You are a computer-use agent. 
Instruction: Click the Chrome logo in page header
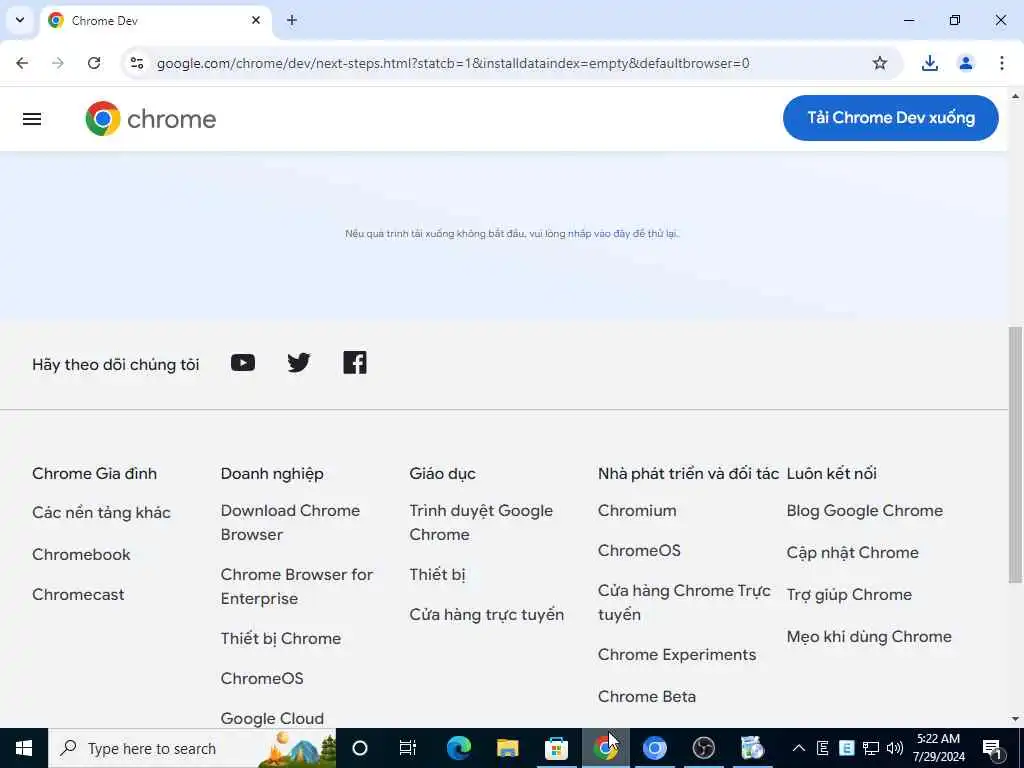click(x=151, y=119)
